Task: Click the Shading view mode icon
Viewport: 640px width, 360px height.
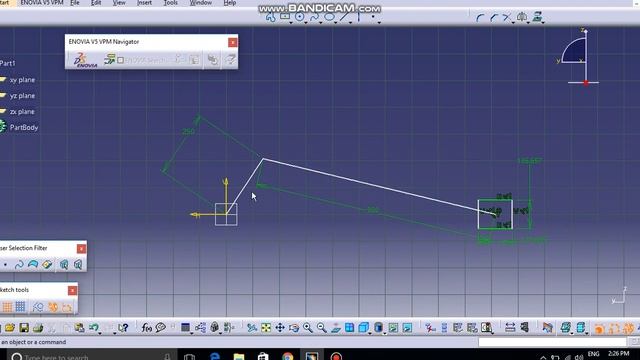Action: click(378, 328)
